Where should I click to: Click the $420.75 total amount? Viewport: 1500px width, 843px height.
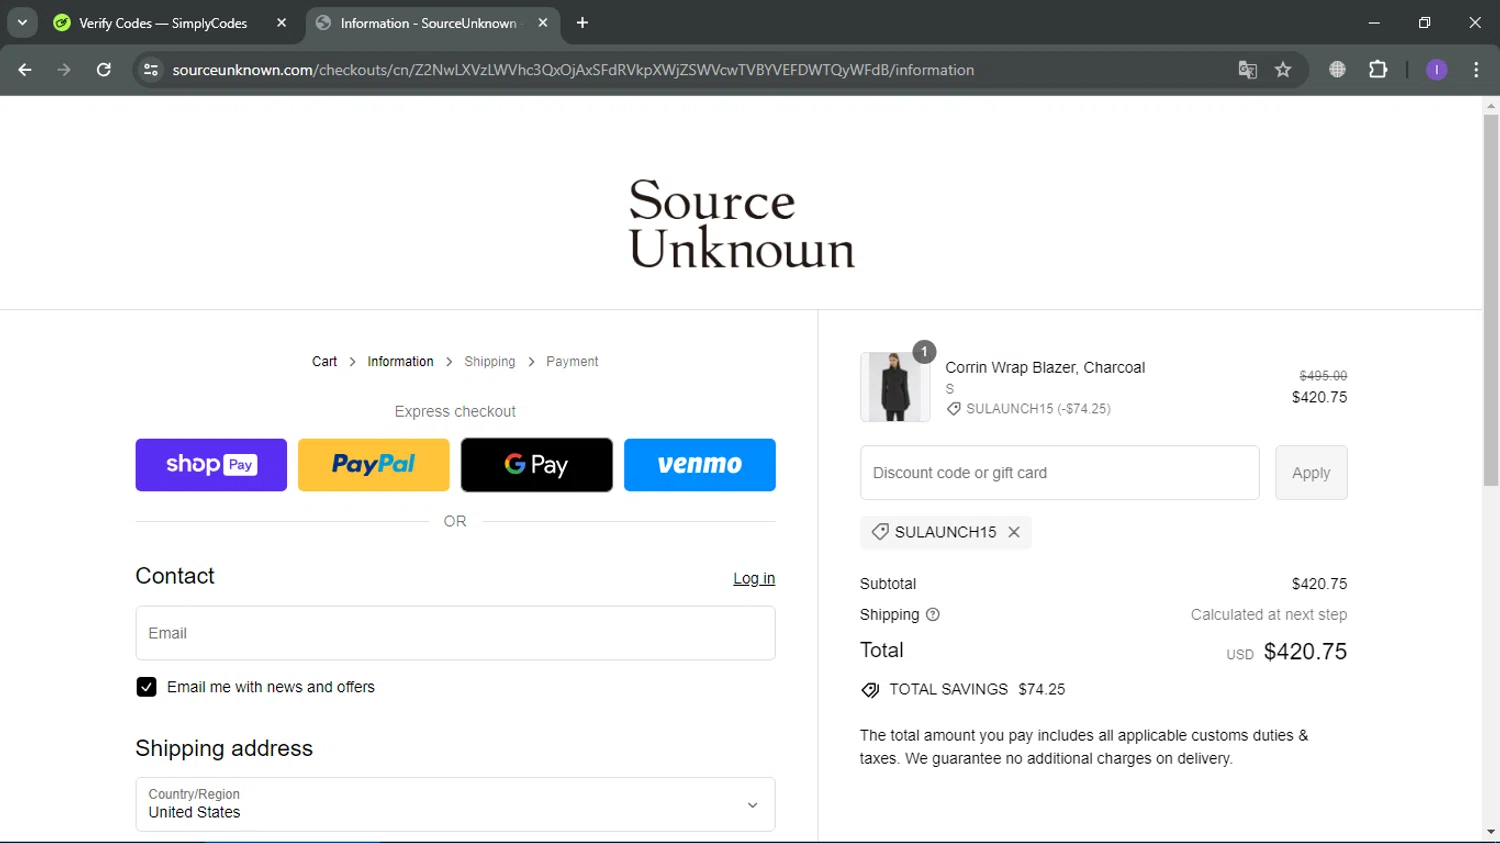(1305, 652)
